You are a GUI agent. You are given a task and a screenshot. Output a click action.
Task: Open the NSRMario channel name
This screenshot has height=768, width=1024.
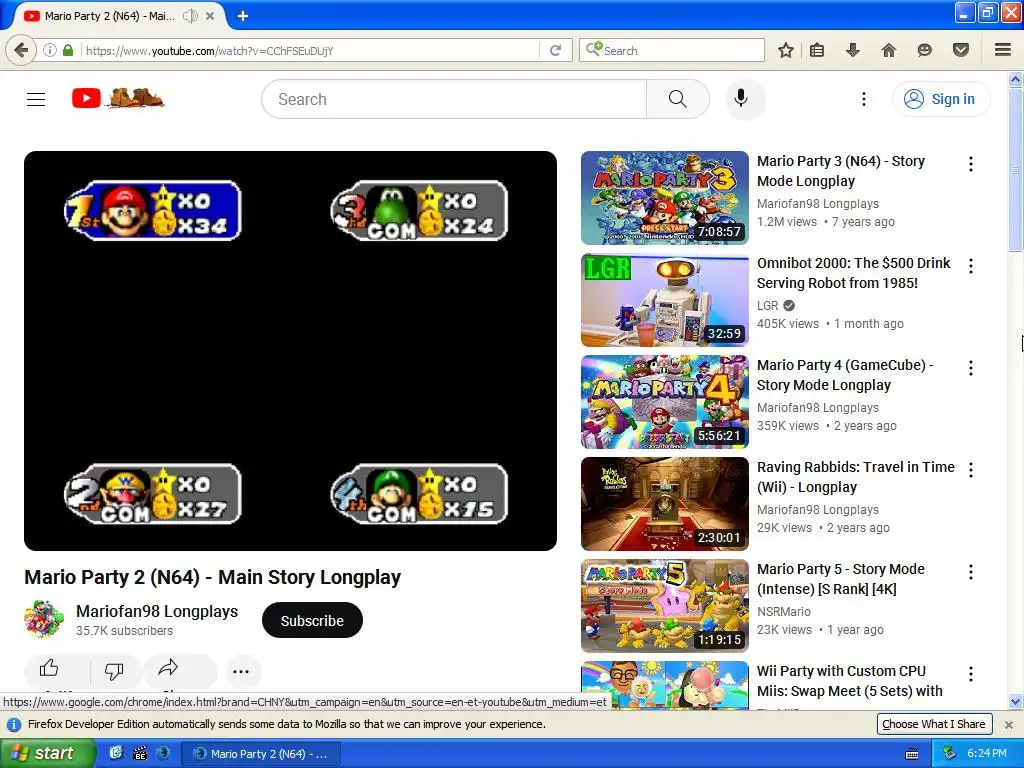(x=784, y=611)
